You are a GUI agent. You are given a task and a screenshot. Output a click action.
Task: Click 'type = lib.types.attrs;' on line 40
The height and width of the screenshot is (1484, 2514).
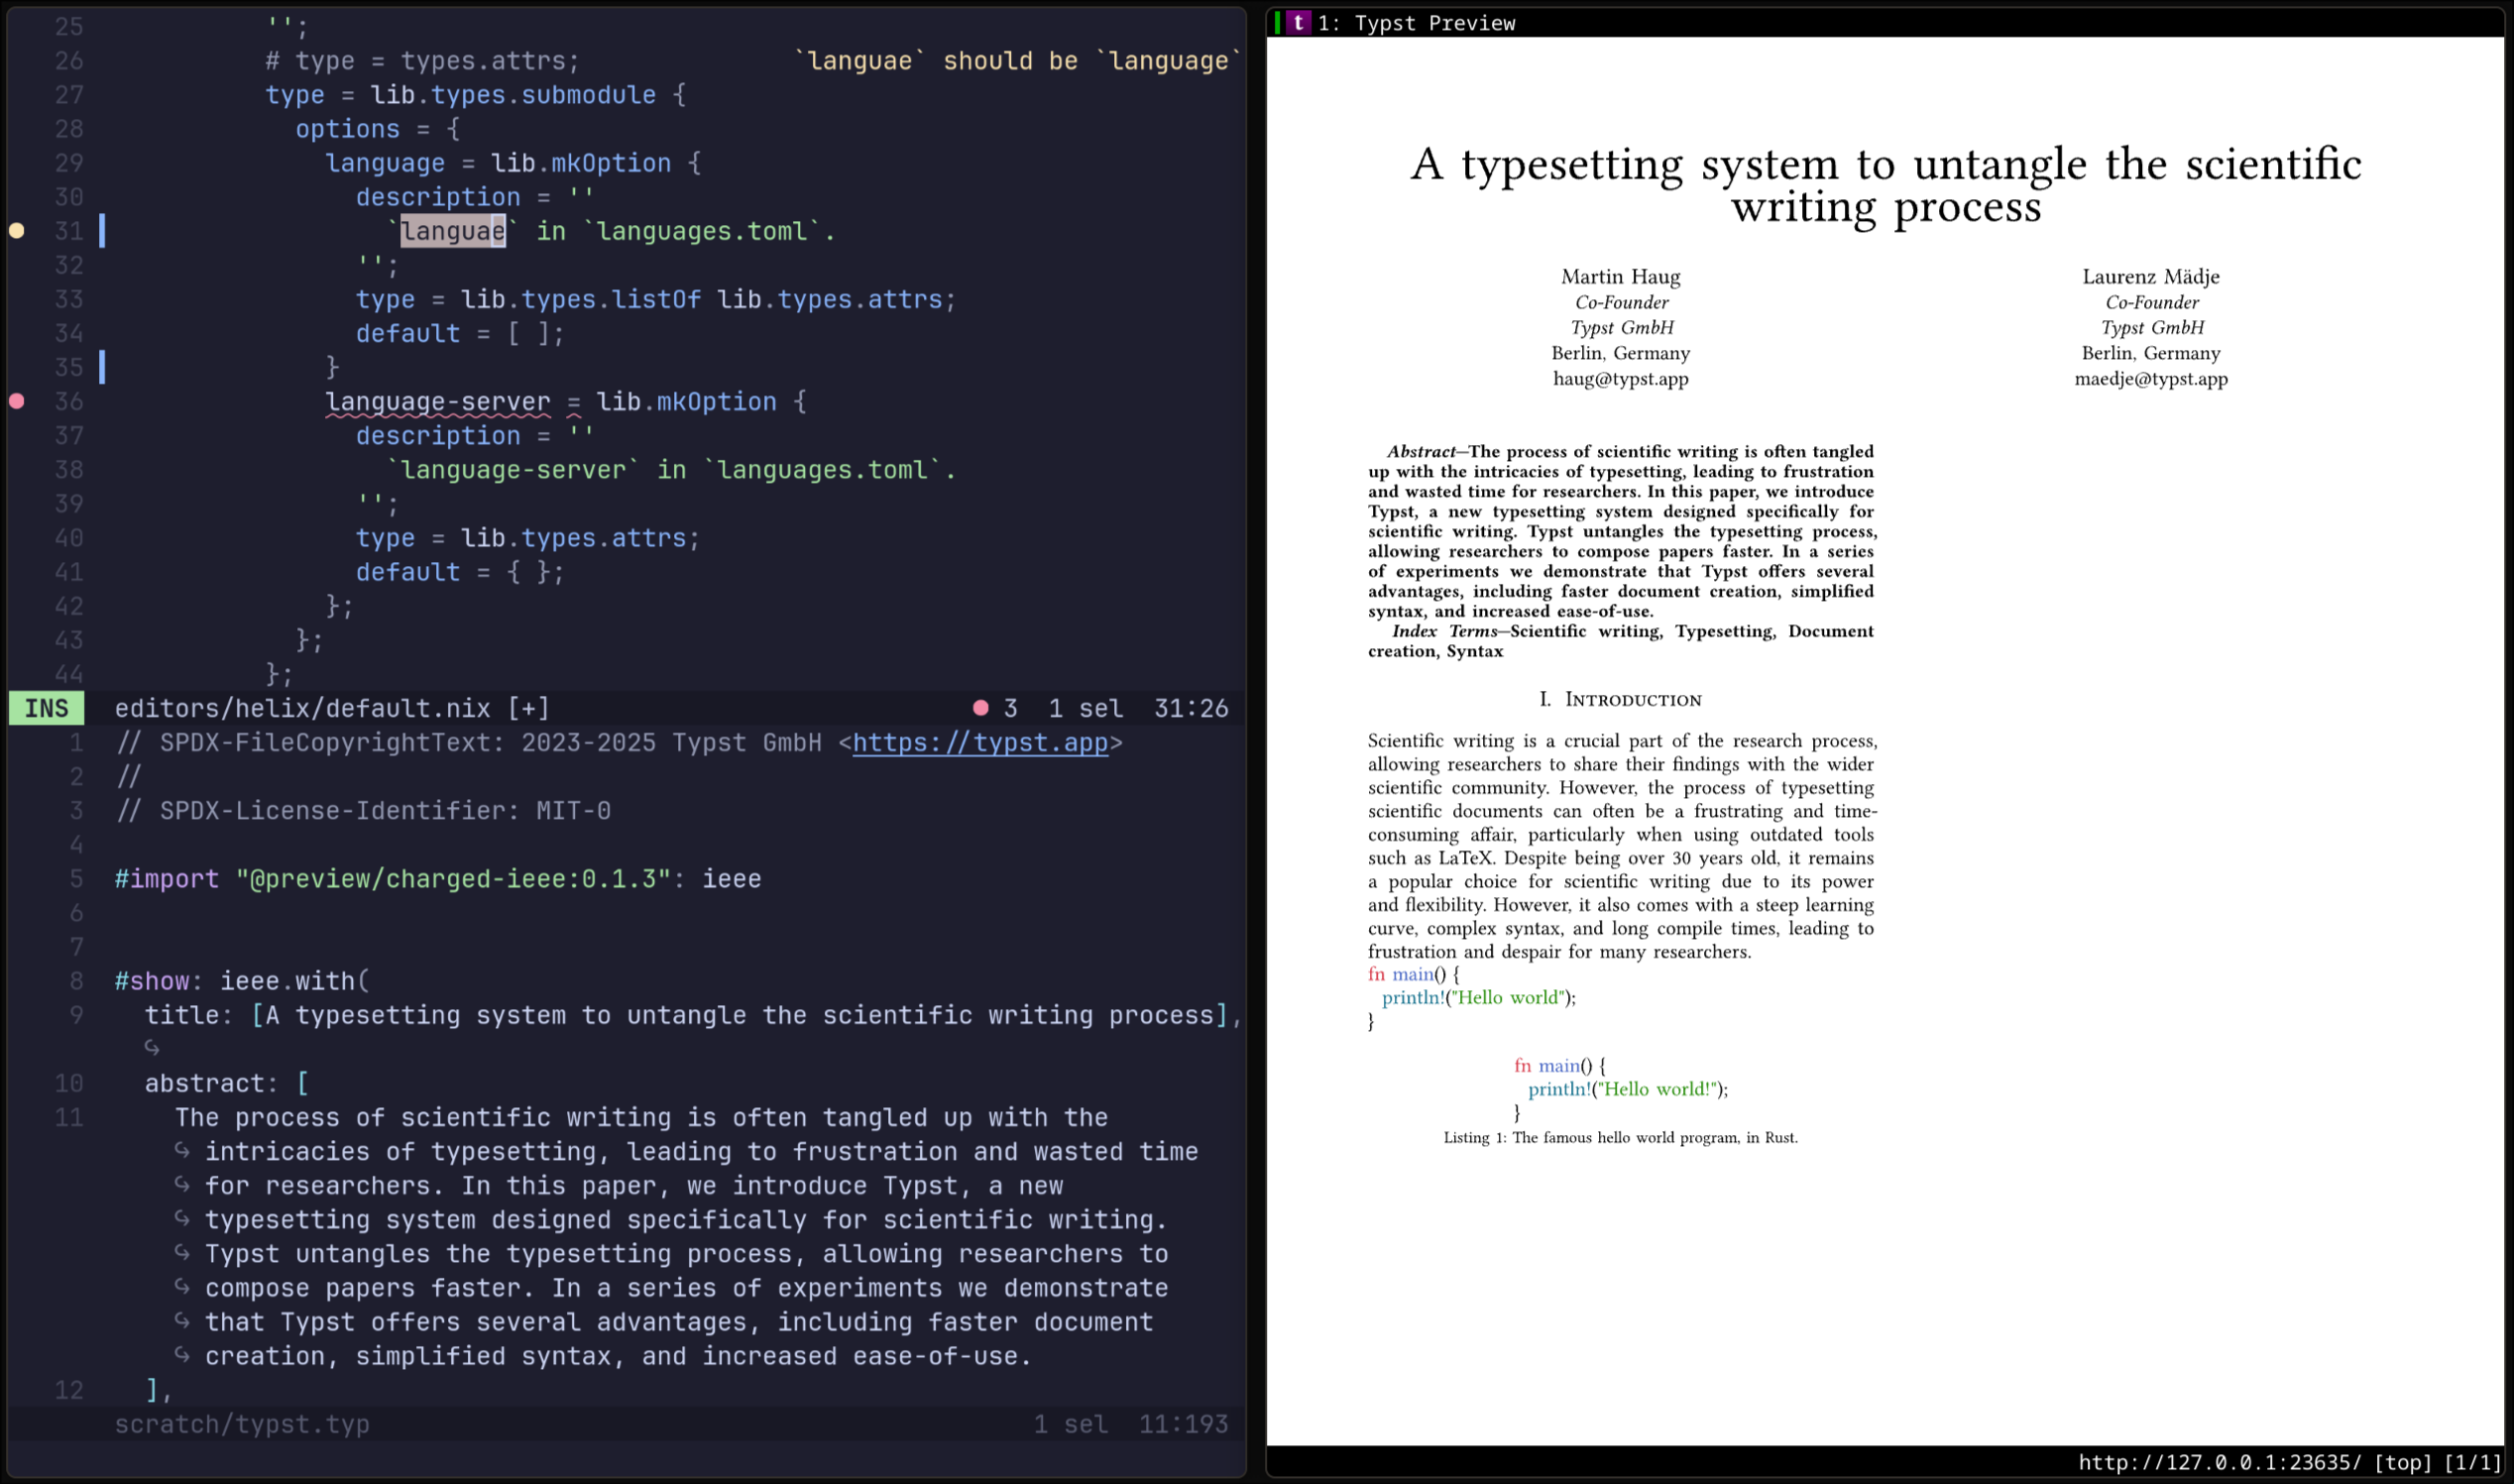coord(528,538)
